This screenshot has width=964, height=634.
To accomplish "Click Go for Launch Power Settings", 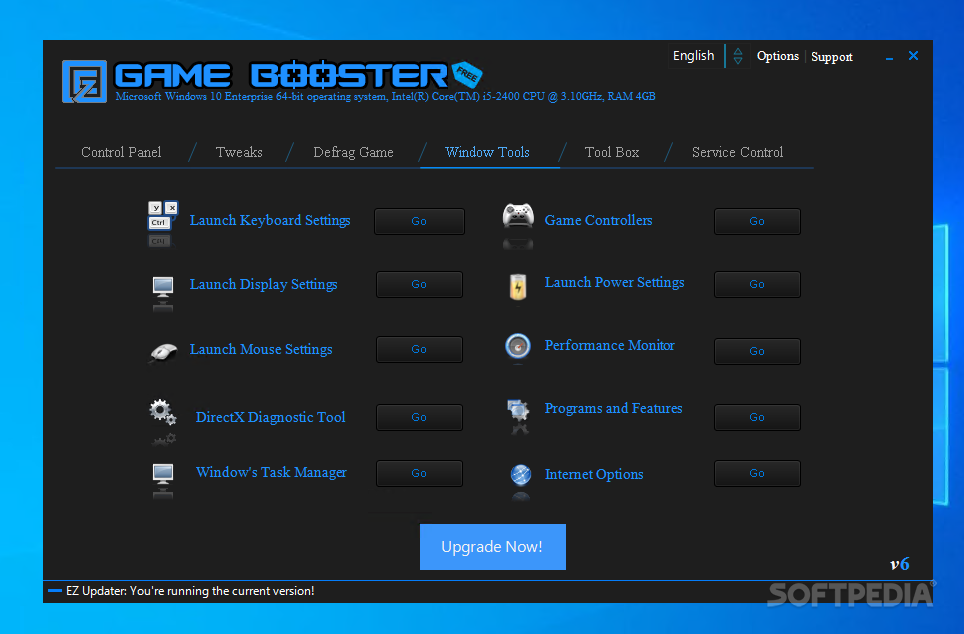I will (x=757, y=285).
